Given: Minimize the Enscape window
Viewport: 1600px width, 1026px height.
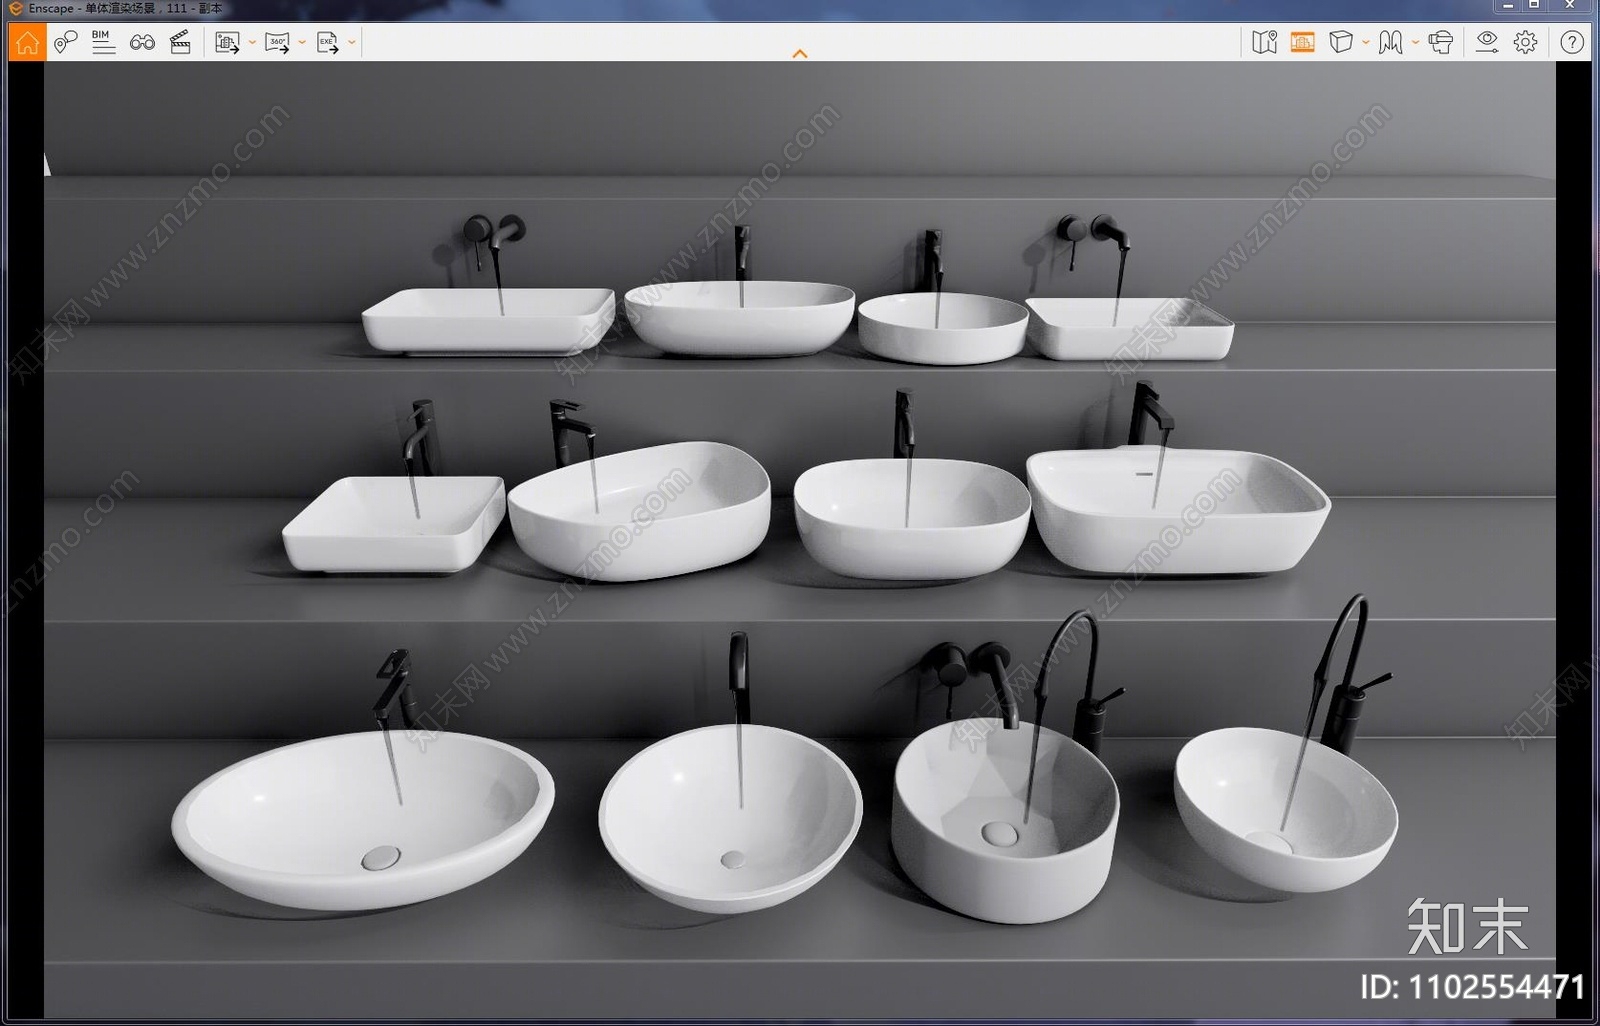Looking at the screenshot, I should [x=1508, y=6].
